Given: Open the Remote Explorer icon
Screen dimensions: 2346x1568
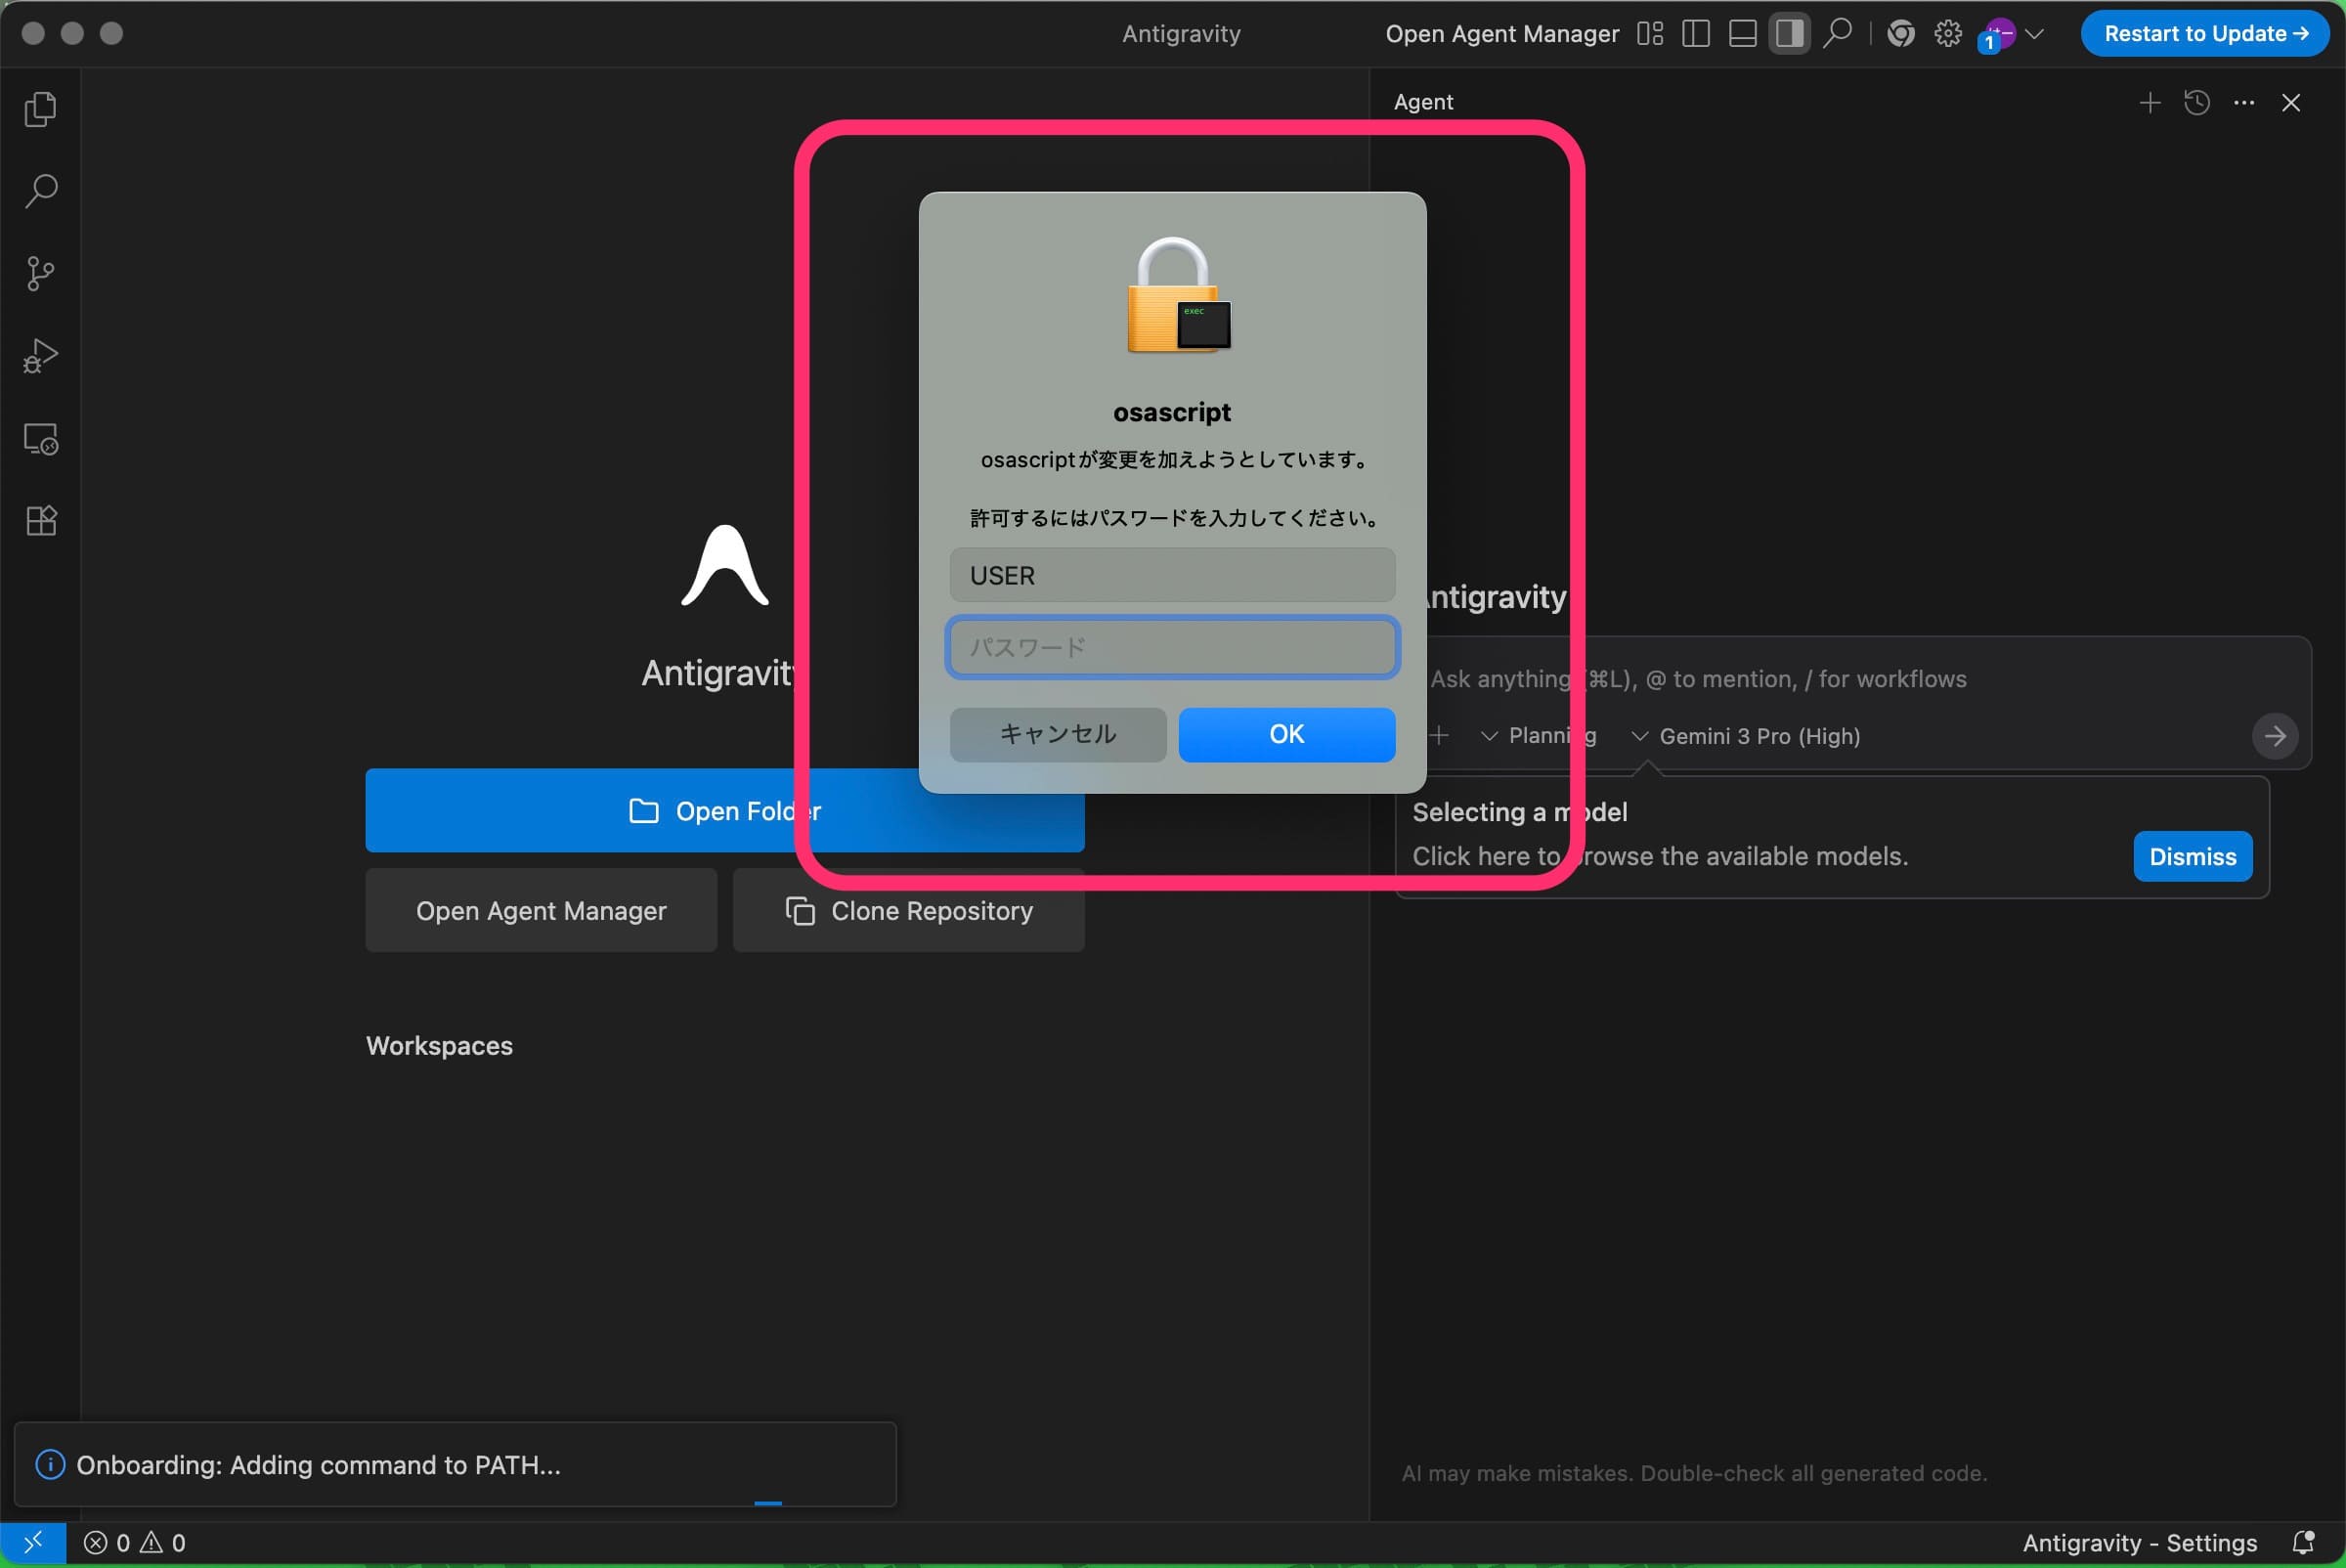Looking at the screenshot, I should click(40, 437).
